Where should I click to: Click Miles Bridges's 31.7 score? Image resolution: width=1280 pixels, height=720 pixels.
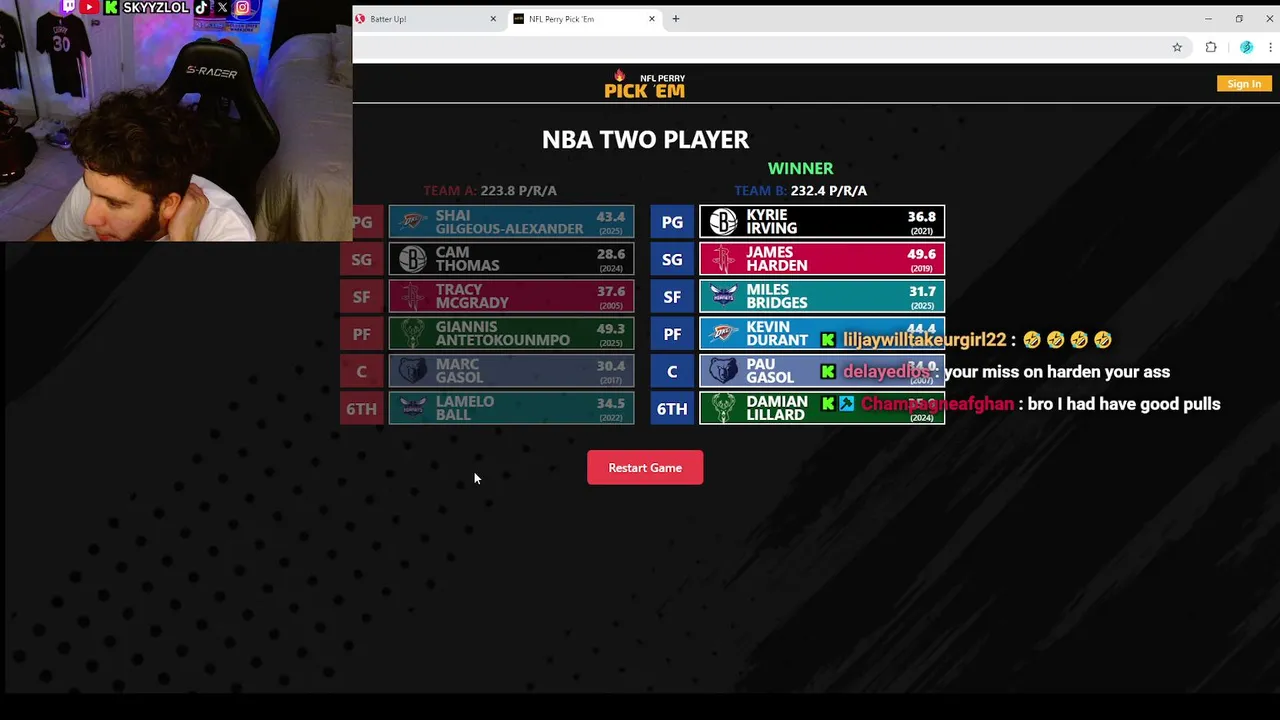pyautogui.click(x=921, y=291)
